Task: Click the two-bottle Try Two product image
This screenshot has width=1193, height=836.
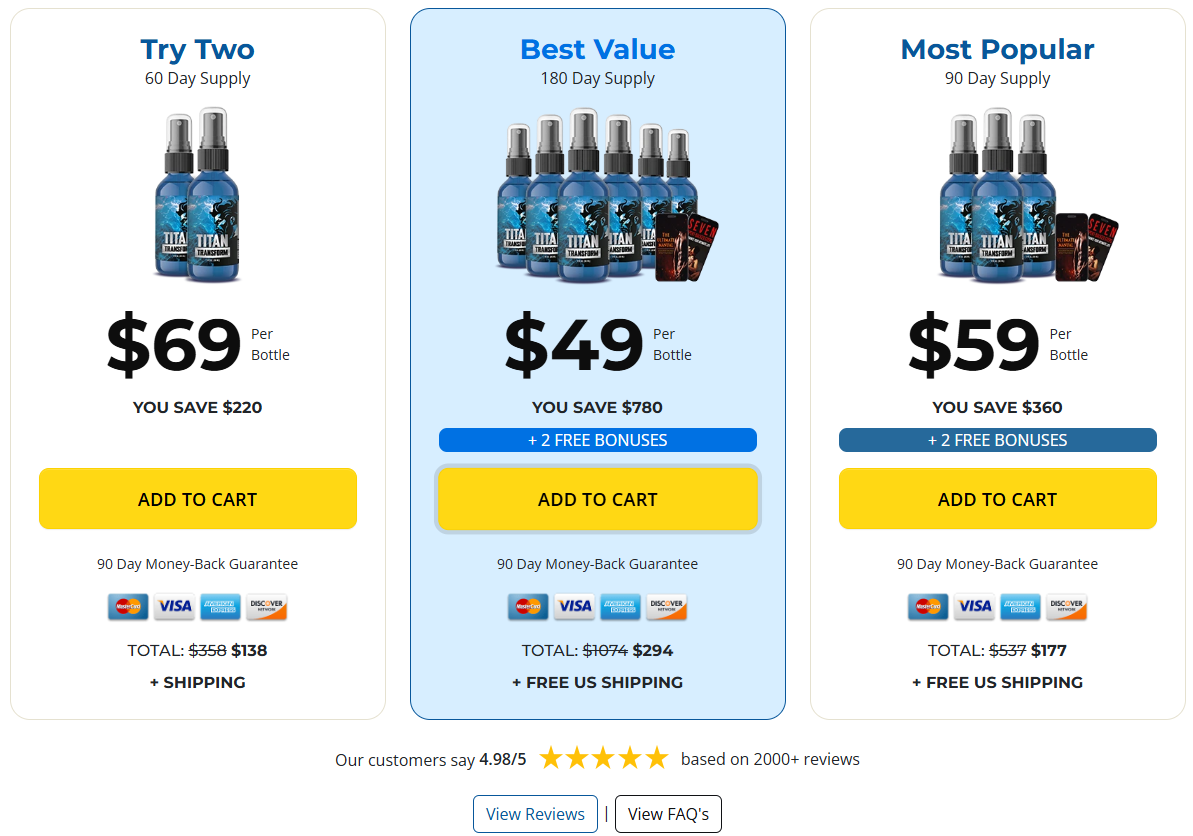Action: (x=198, y=195)
